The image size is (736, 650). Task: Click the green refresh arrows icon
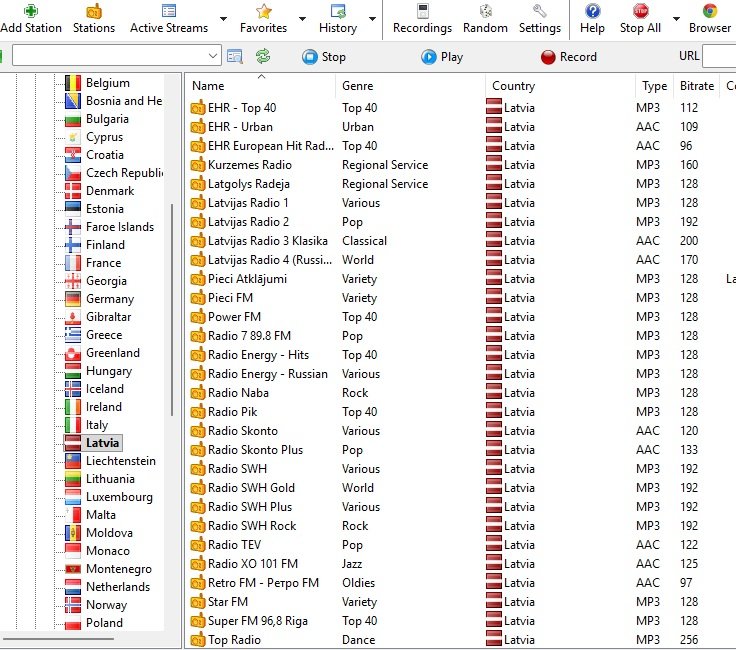tap(263, 56)
